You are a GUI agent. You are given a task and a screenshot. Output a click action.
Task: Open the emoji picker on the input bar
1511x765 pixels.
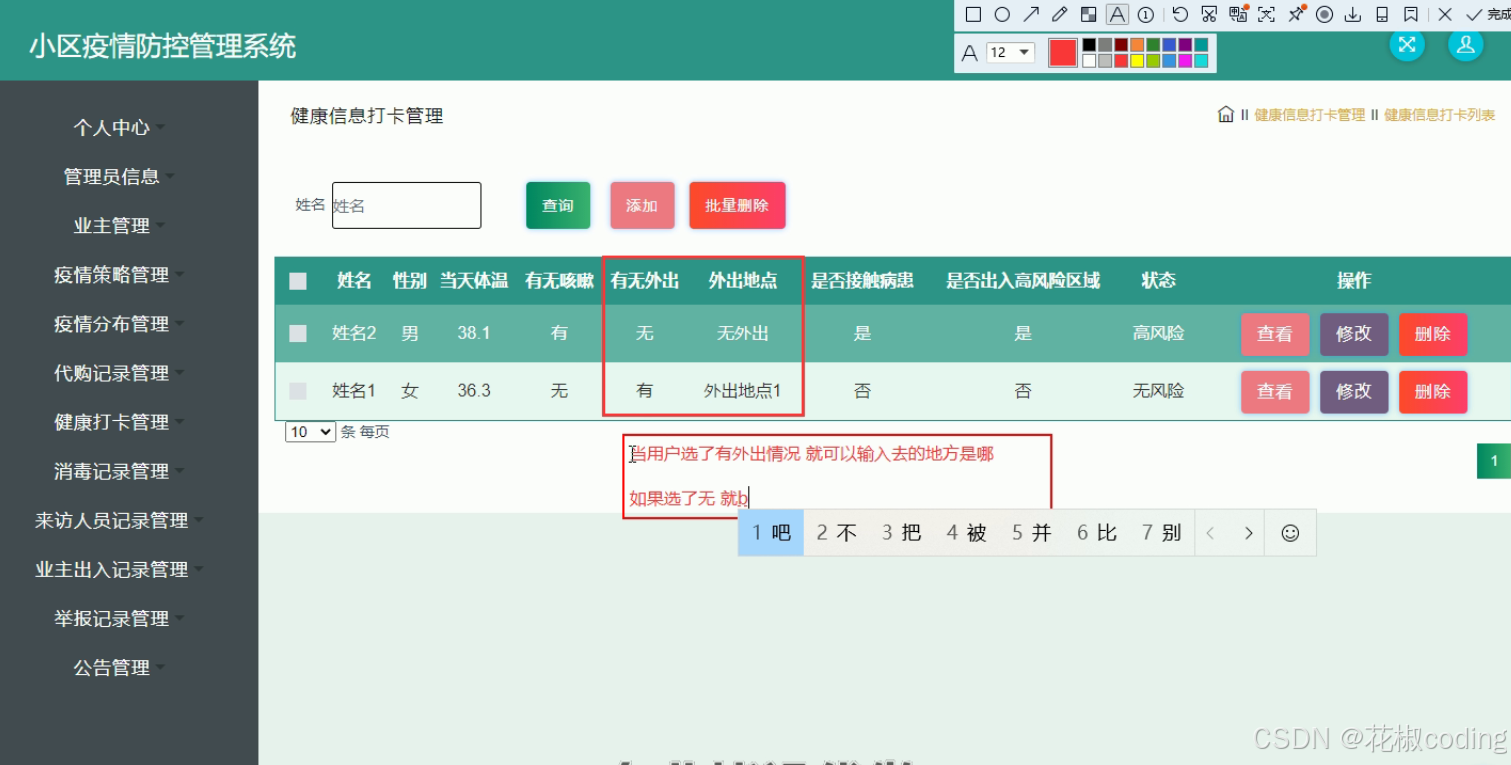point(1290,532)
